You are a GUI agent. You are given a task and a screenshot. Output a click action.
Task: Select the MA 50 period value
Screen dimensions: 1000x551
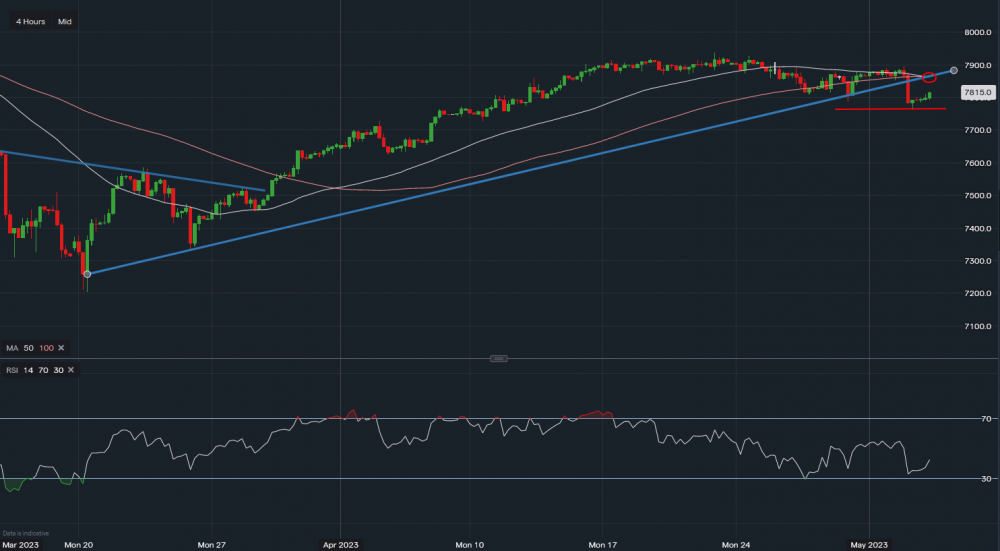(x=29, y=348)
